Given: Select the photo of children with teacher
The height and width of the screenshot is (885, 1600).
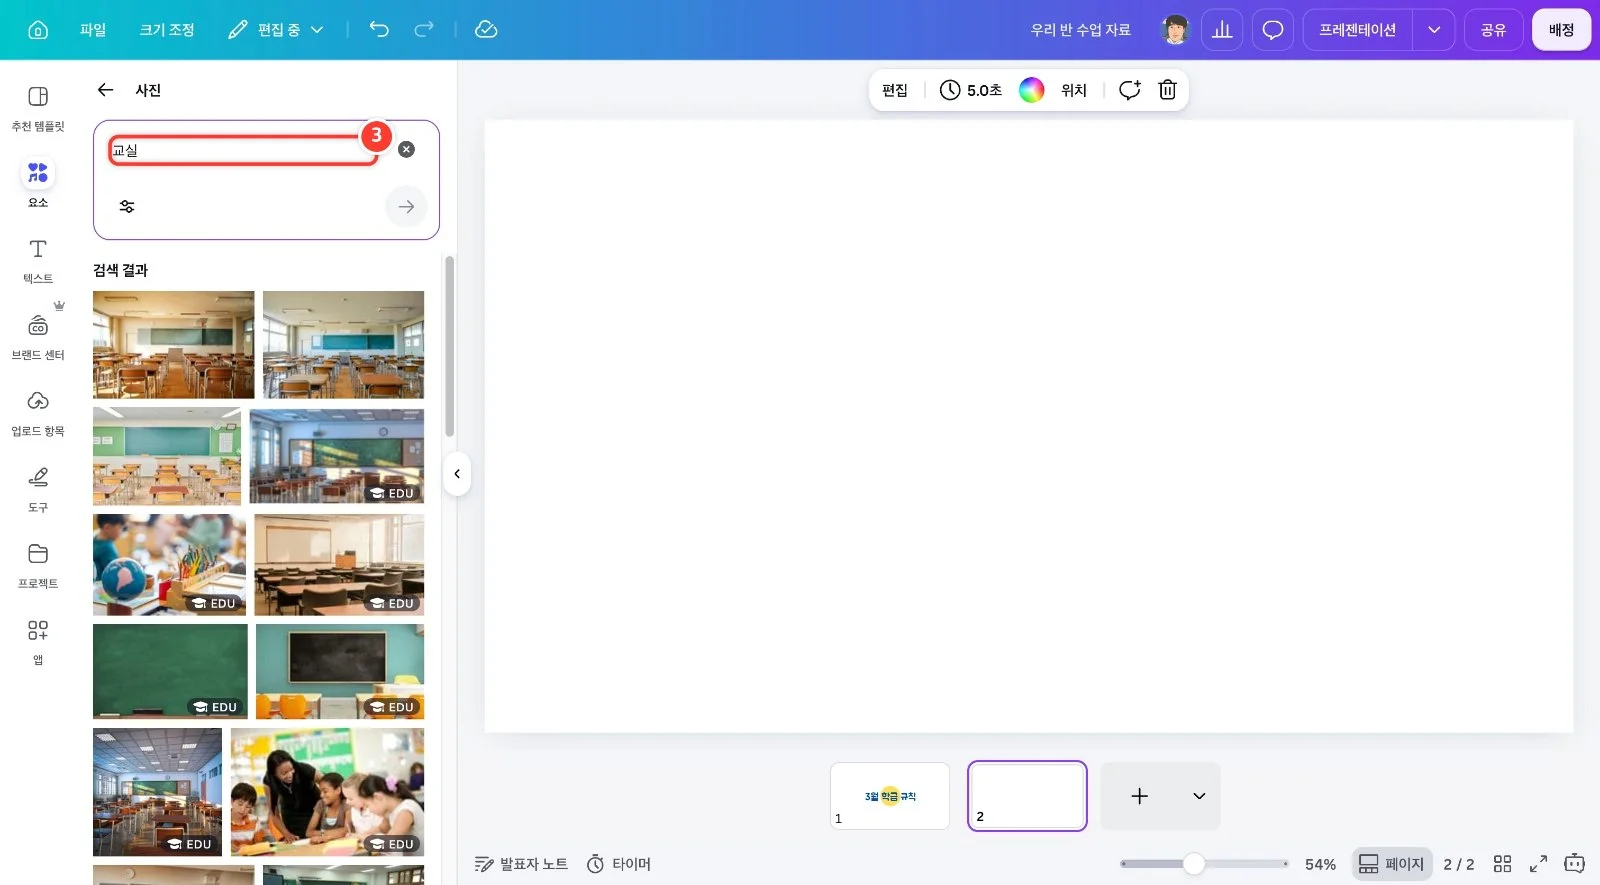Looking at the screenshot, I should pos(327,792).
